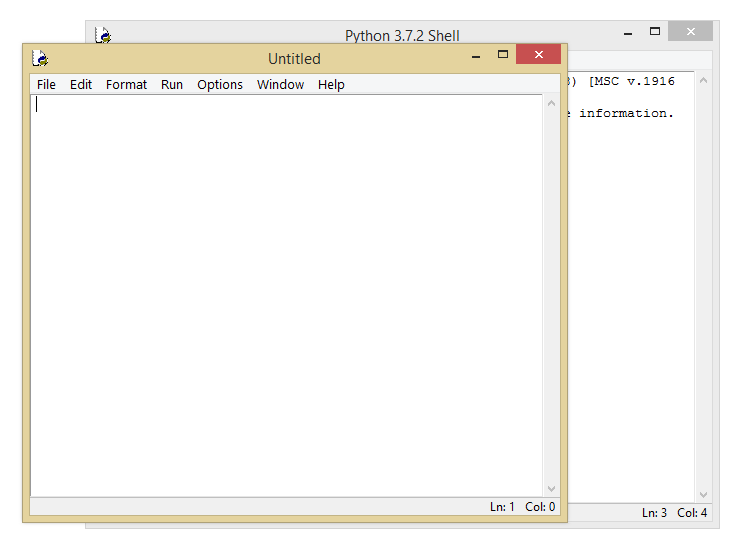
Task: Close the Untitled editor window
Action: tap(539, 54)
